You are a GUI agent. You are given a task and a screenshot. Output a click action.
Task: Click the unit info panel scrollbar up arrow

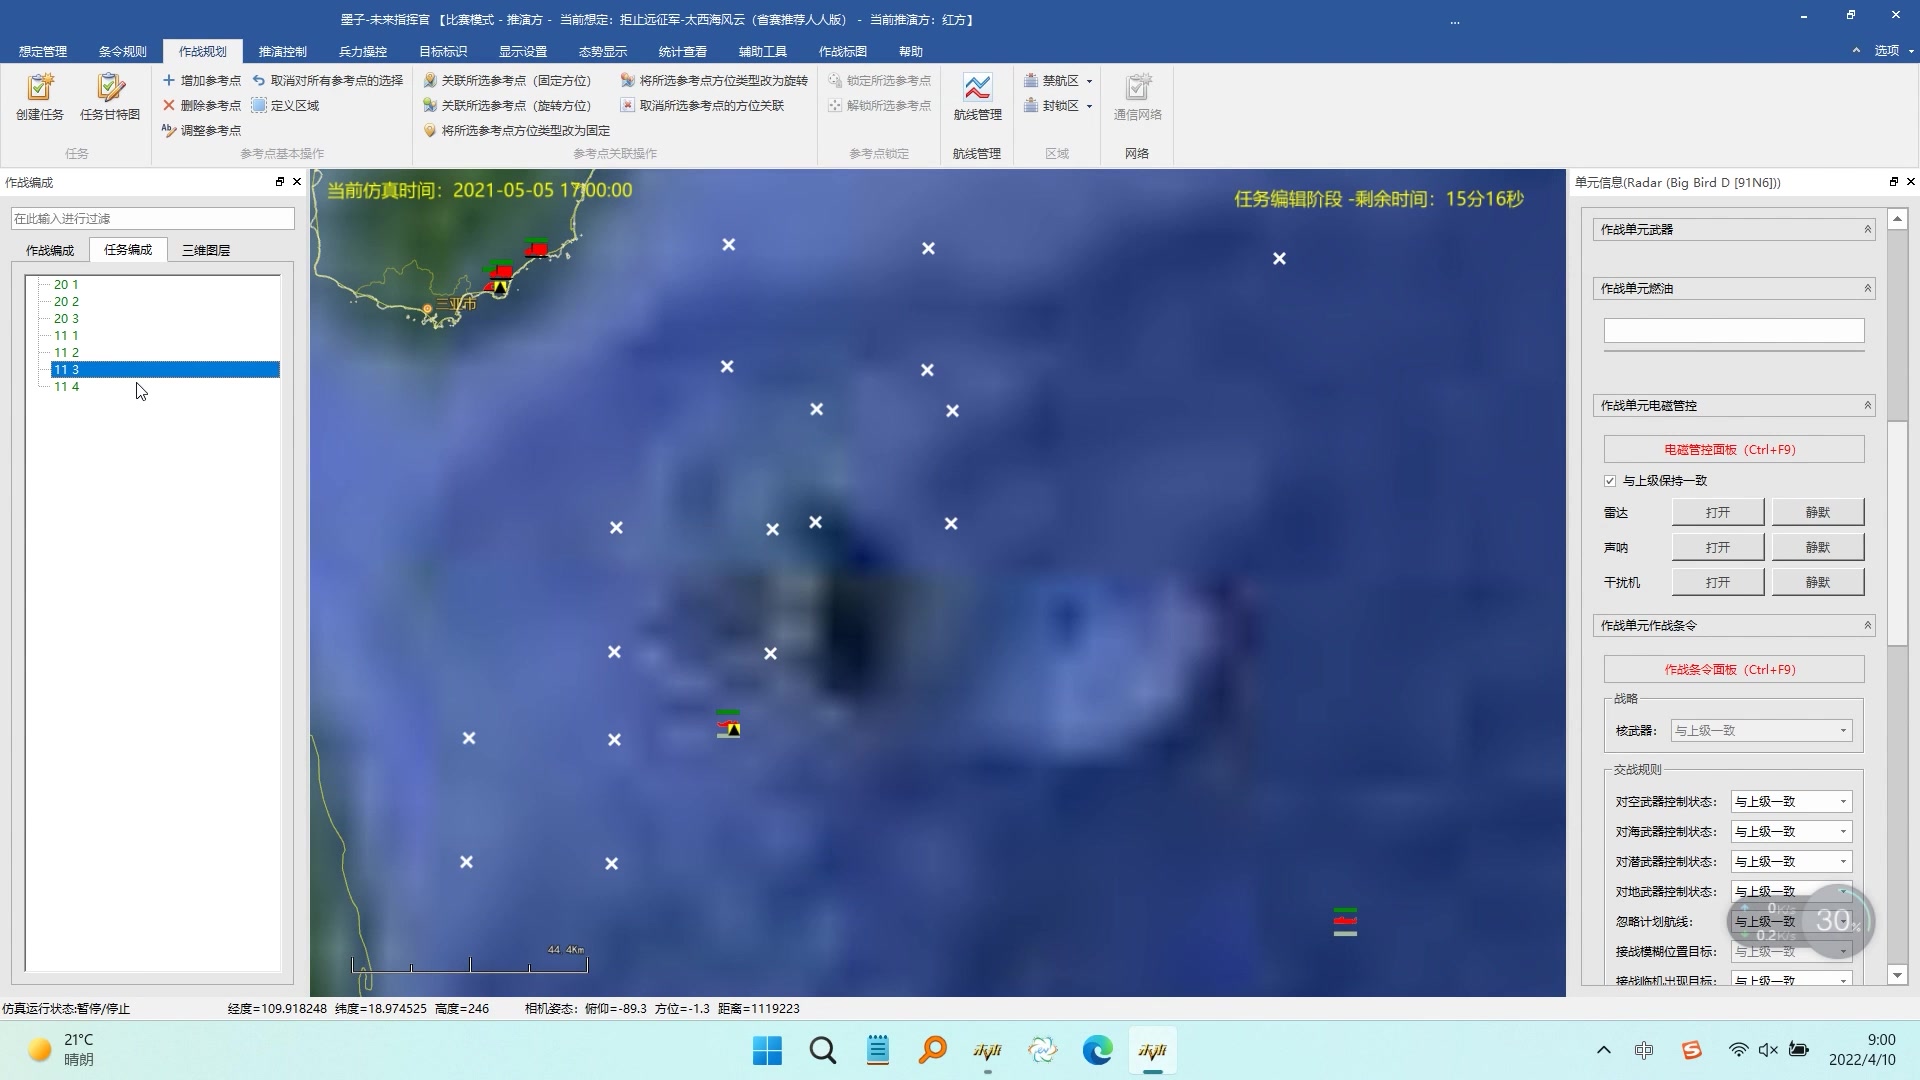click(x=1897, y=219)
